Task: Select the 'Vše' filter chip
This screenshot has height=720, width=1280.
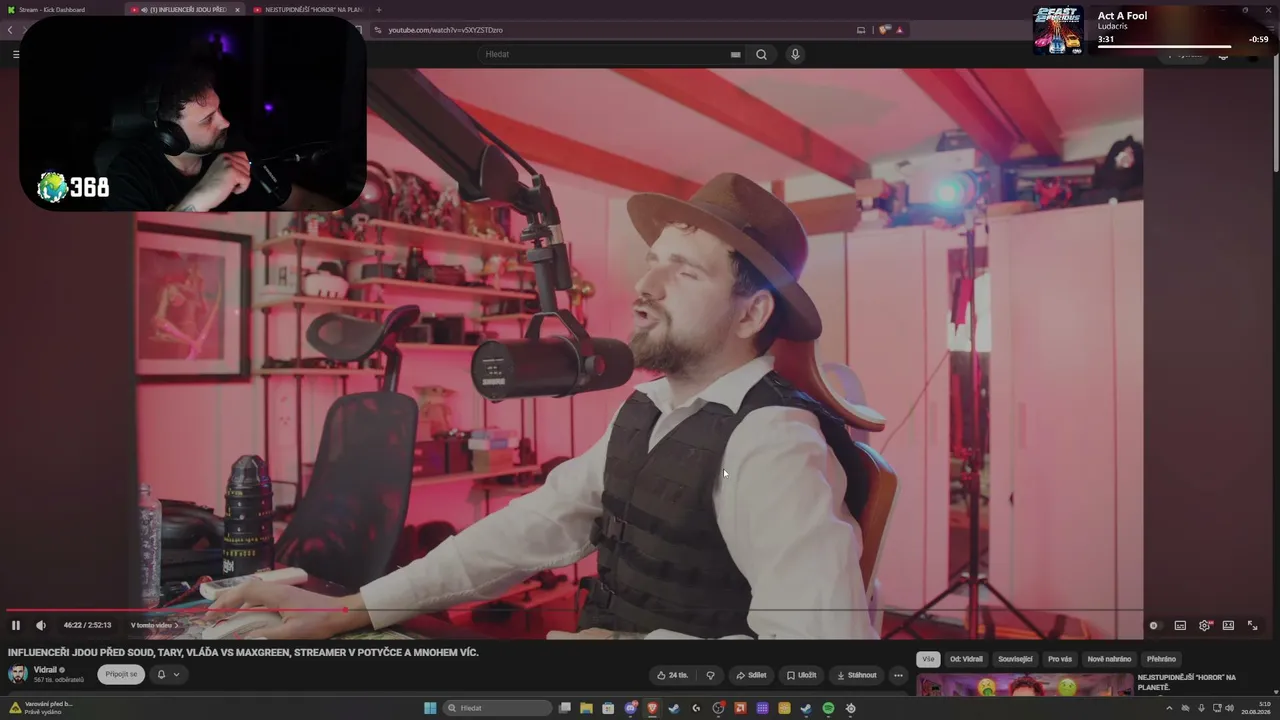Action: 929,659
